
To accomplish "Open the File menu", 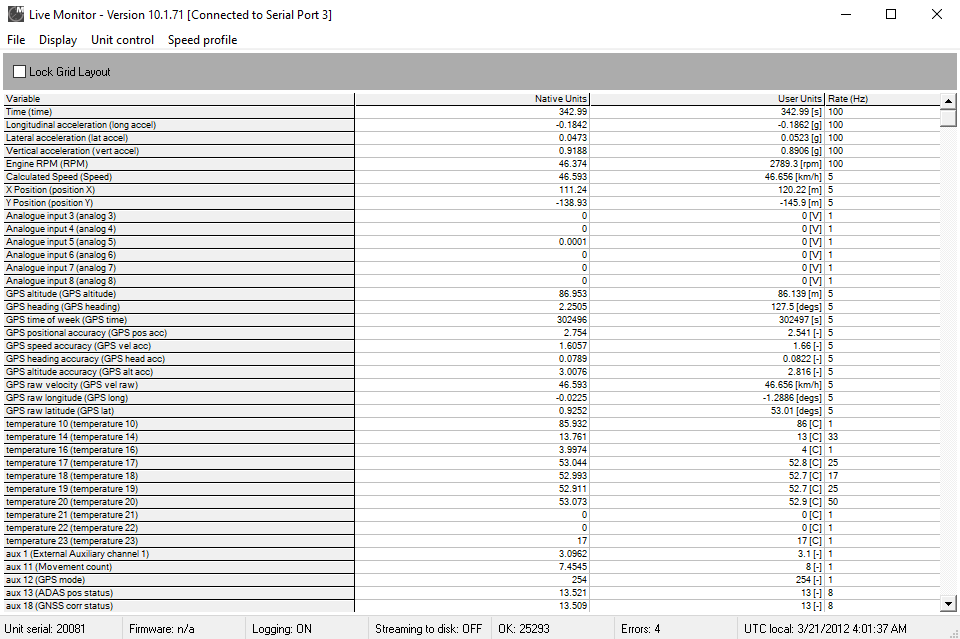I will click(16, 40).
